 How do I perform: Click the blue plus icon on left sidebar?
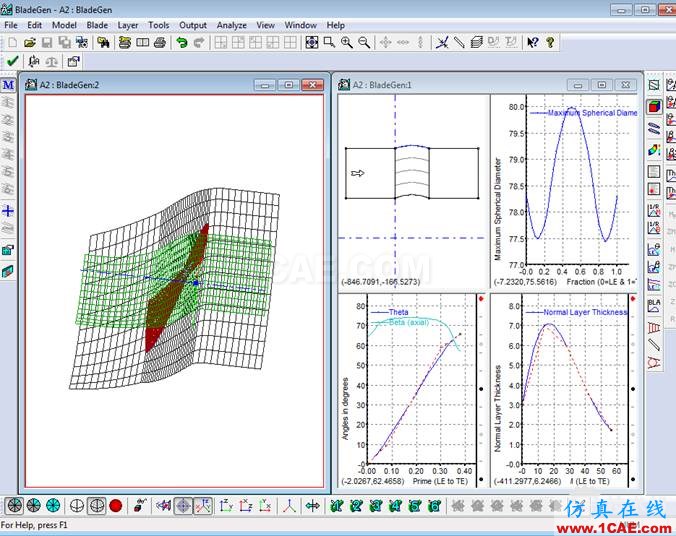[8, 211]
